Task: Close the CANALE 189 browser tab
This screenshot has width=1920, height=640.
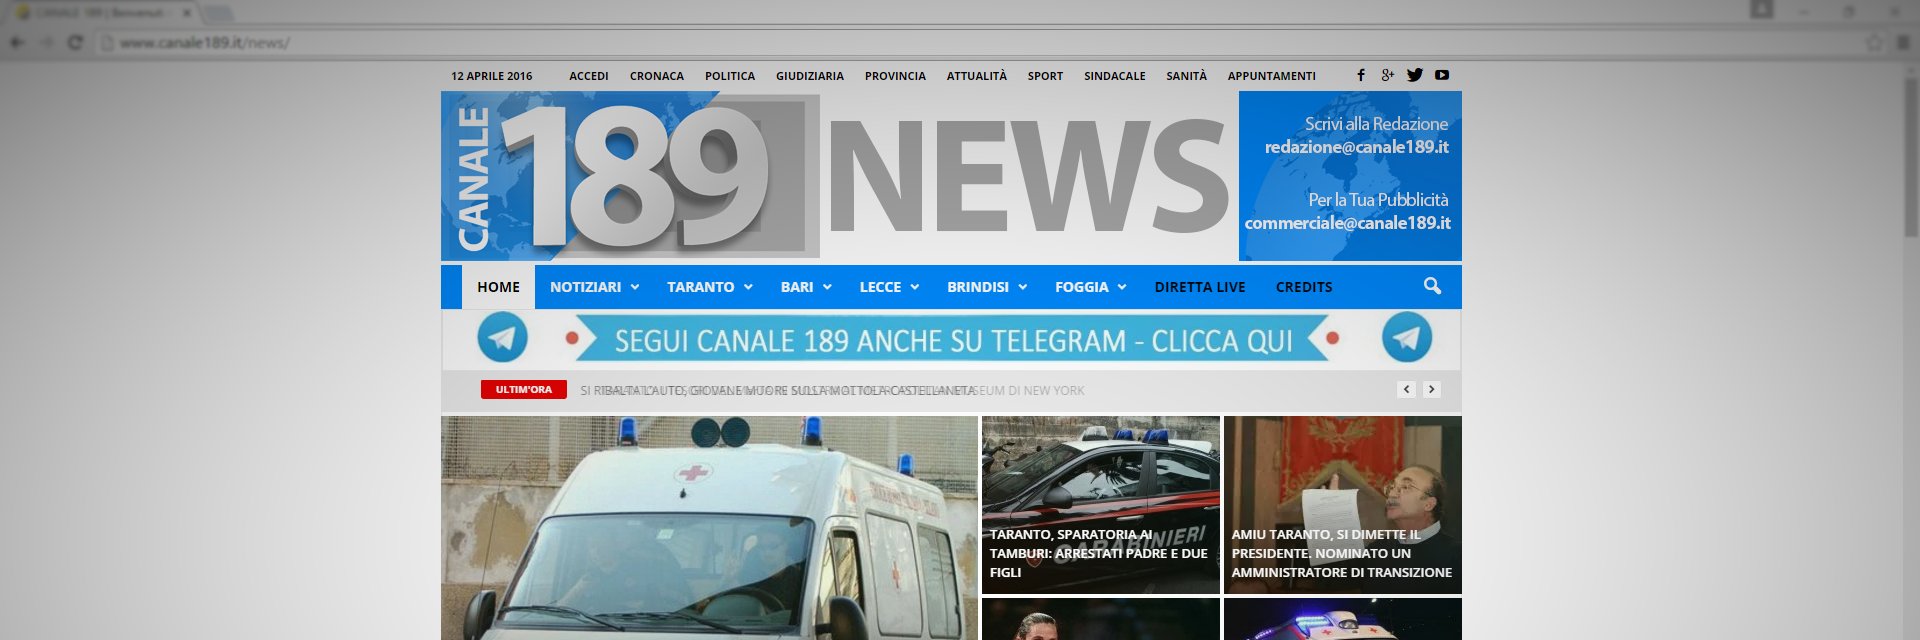Action: point(186,13)
